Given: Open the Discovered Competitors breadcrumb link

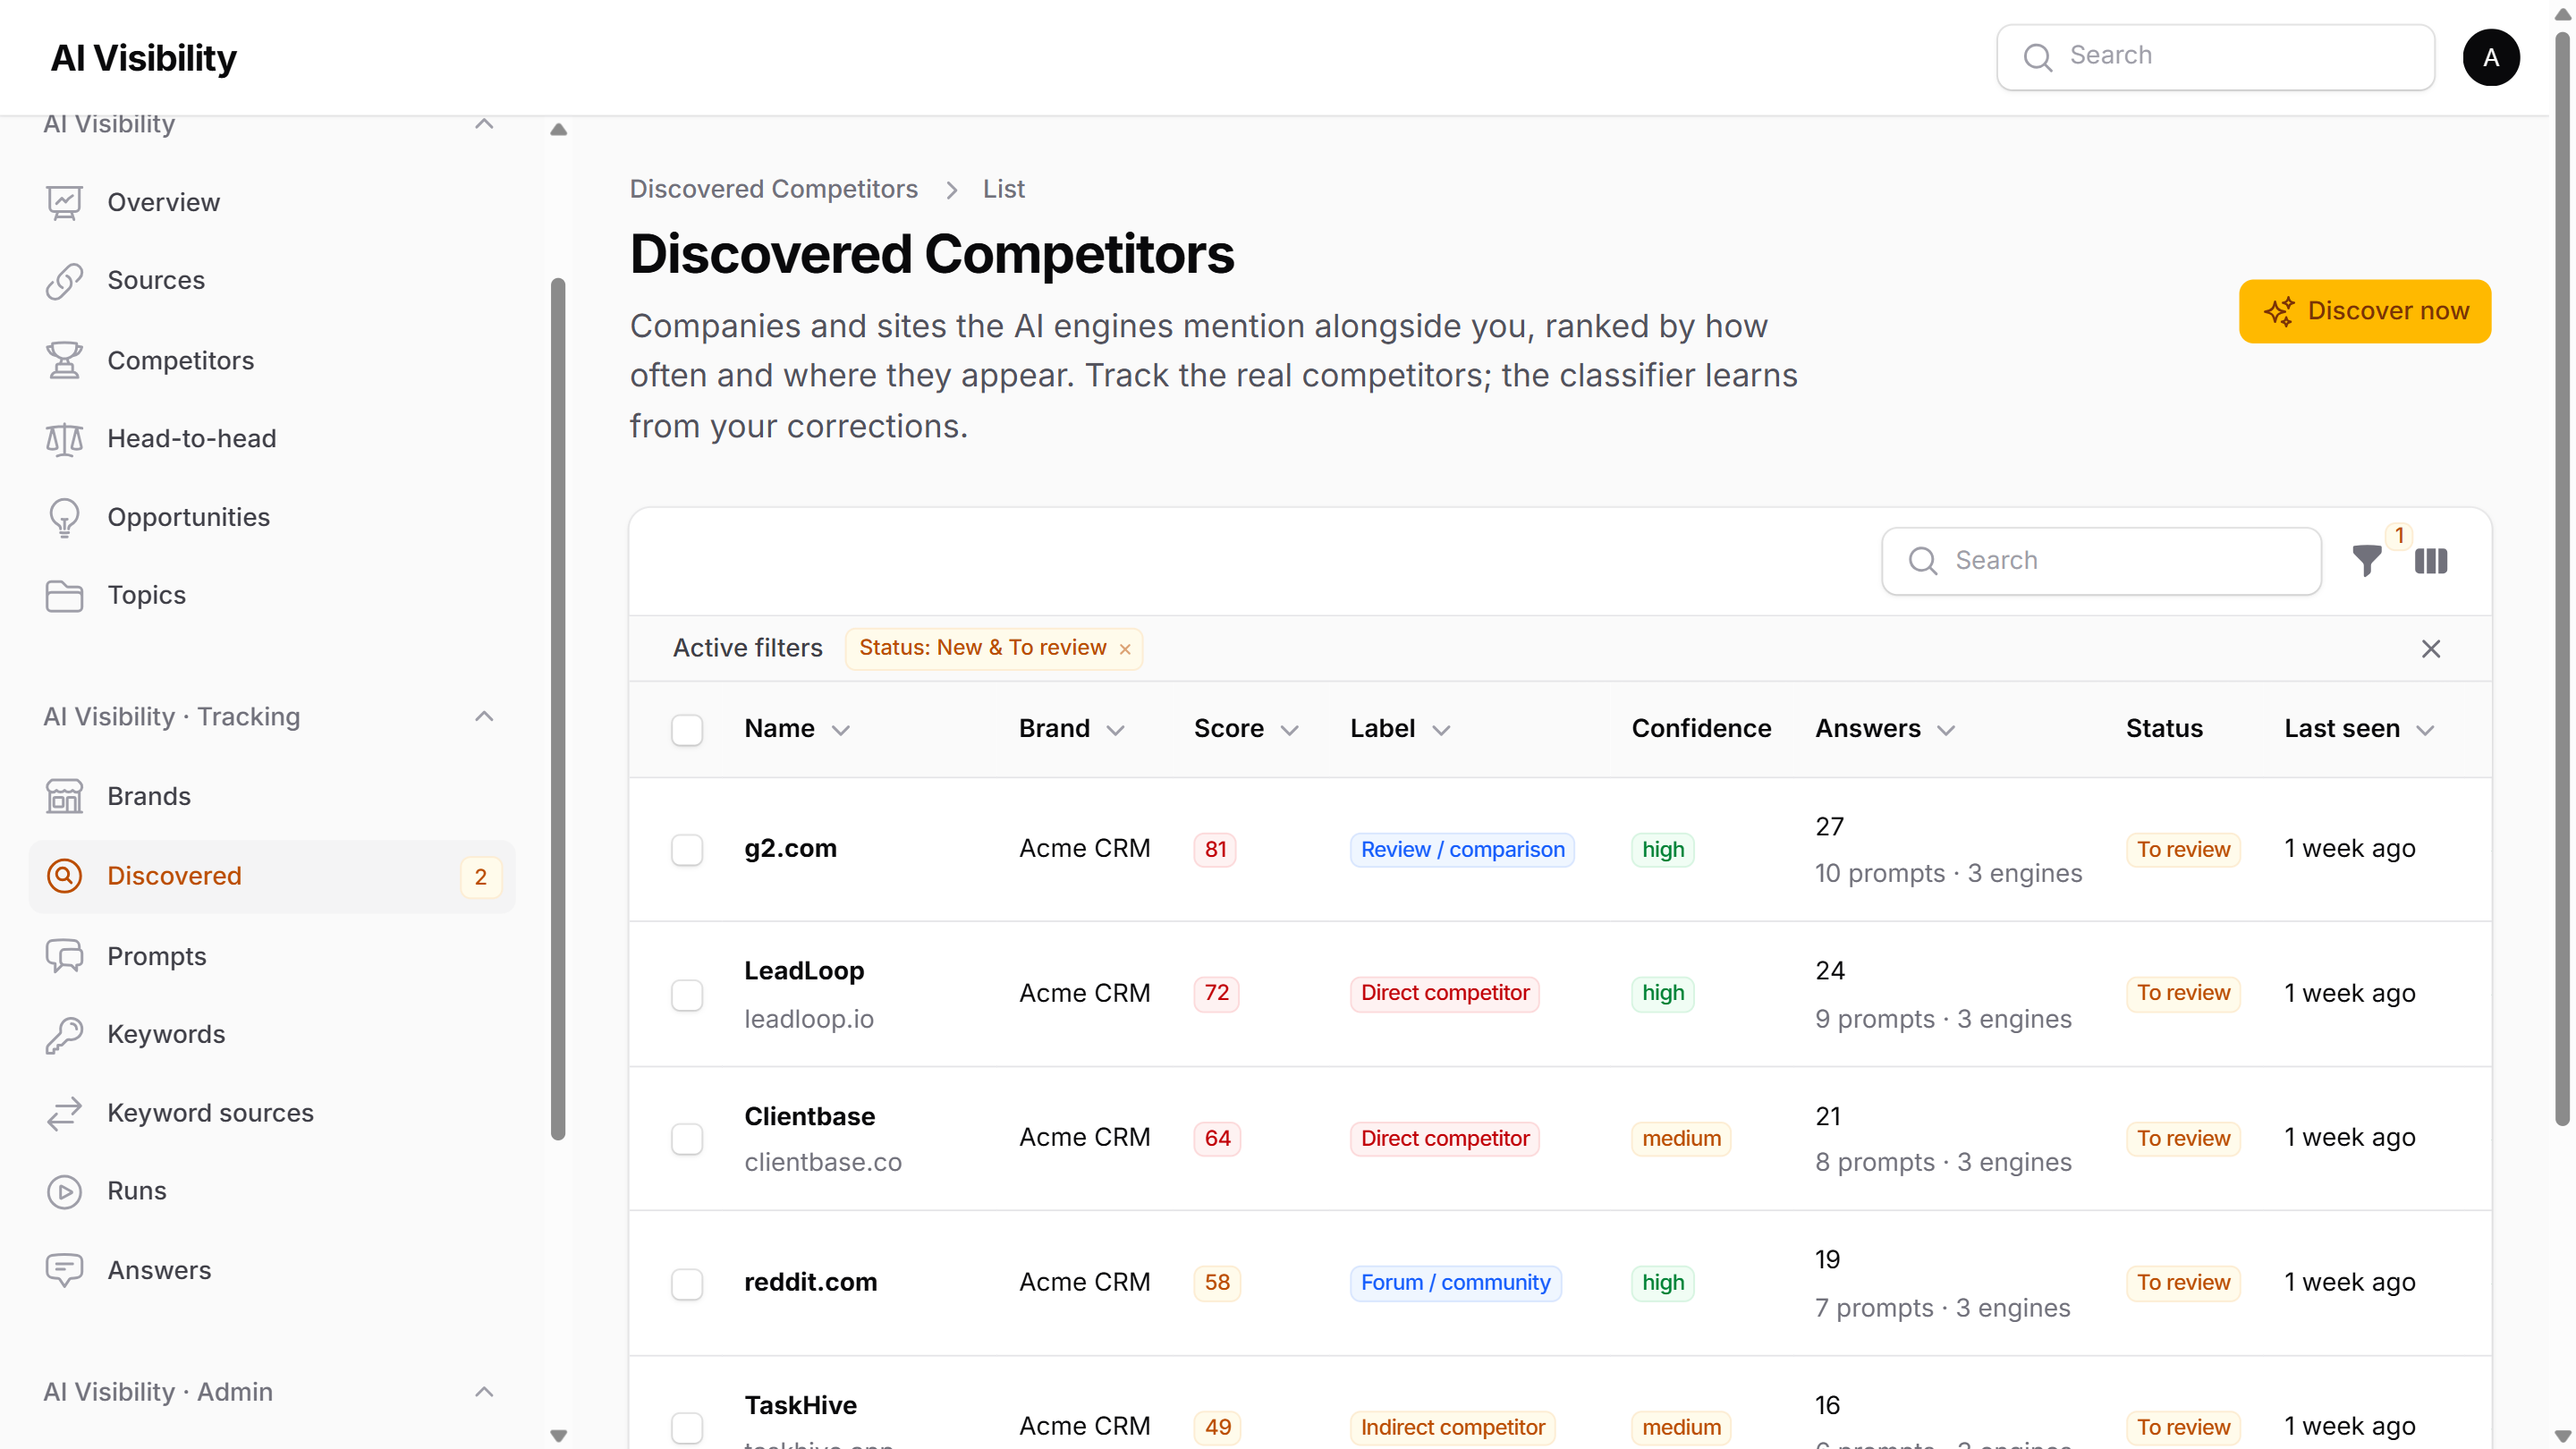Looking at the screenshot, I should tap(773, 189).
